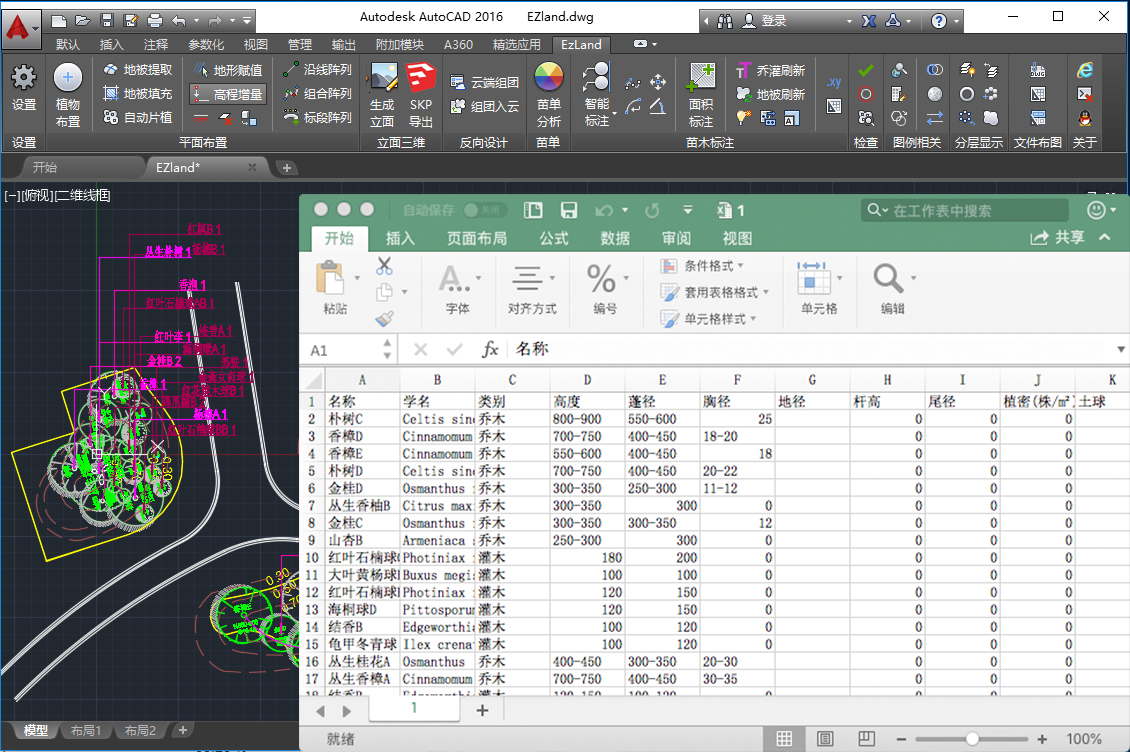
Task: Select column D header in Excel
Action: click(x=587, y=380)
